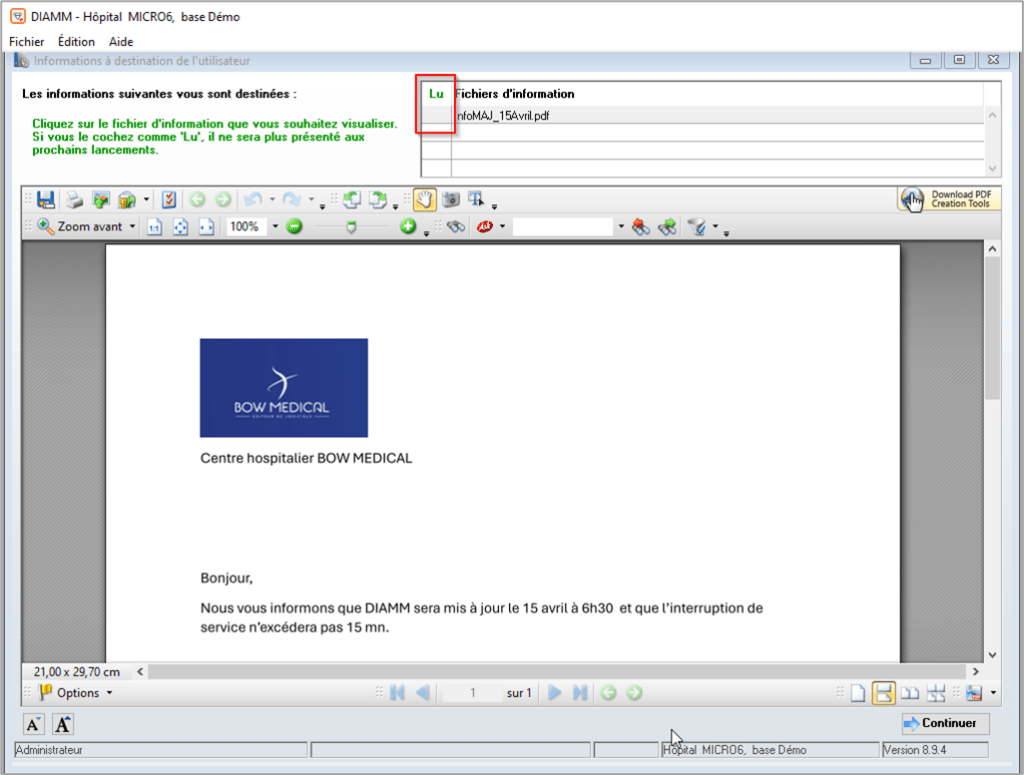Find the next search match

(x=667, y=227)
